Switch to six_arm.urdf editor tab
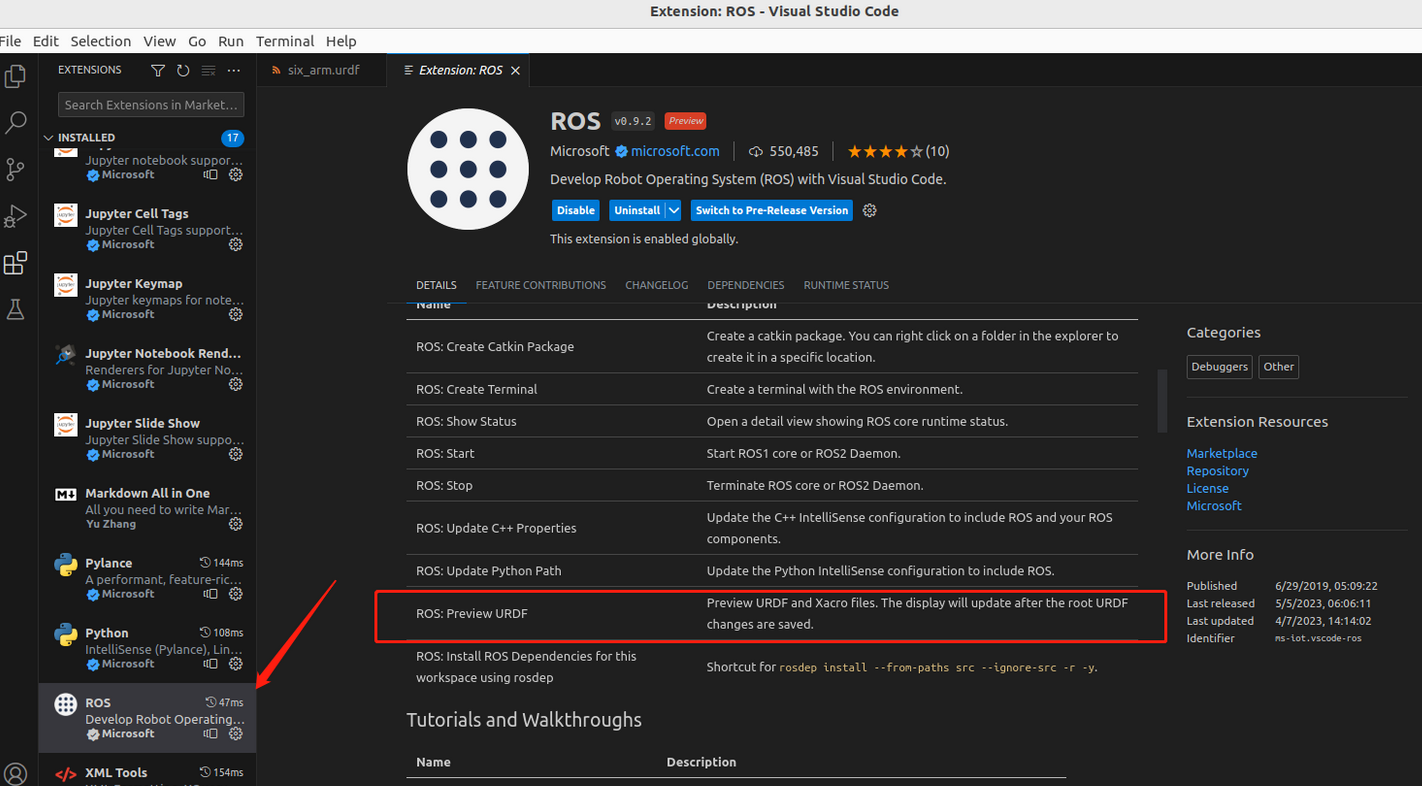This screenshot has height=786, width=1422. (321, 70)
